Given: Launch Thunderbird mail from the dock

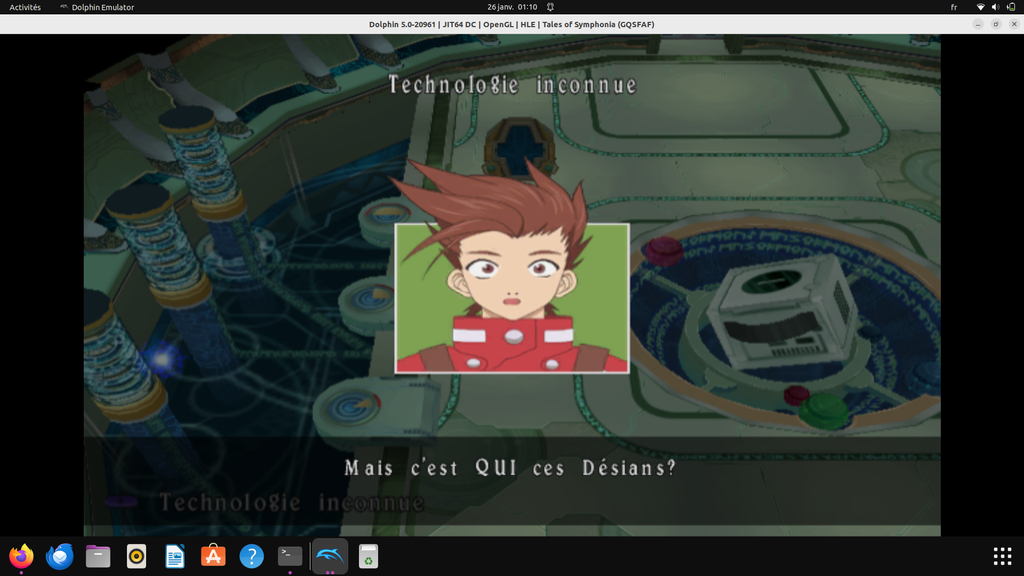Looking at the screenshot, I should 60,556.
